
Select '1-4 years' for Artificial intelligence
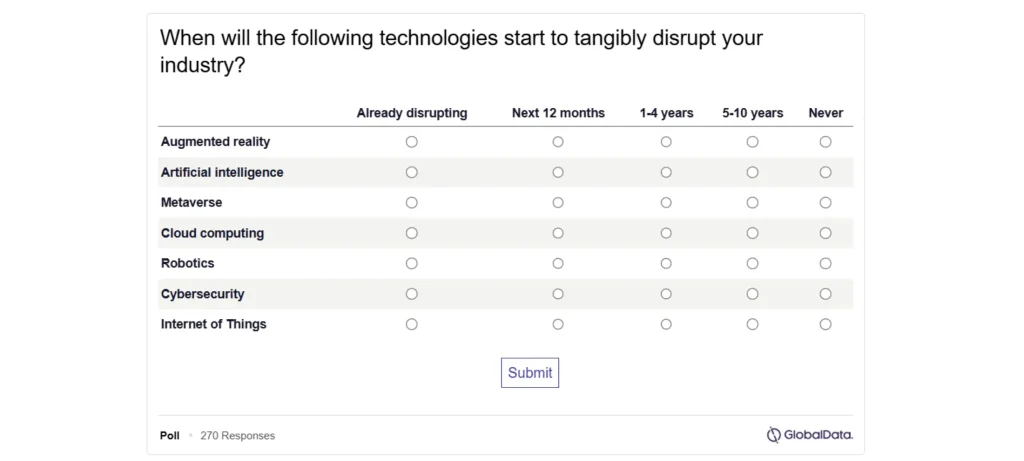coord(666,172)
